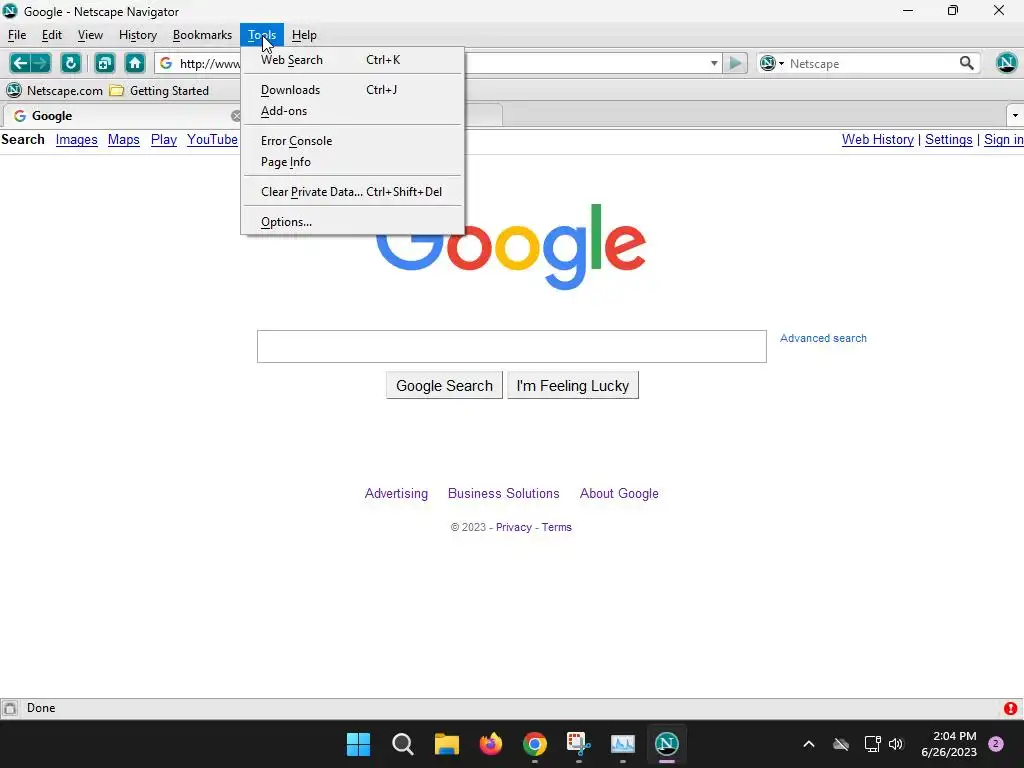1024x768 pixels.
Task: Click the Google Search button
Action: coord(444,385)
